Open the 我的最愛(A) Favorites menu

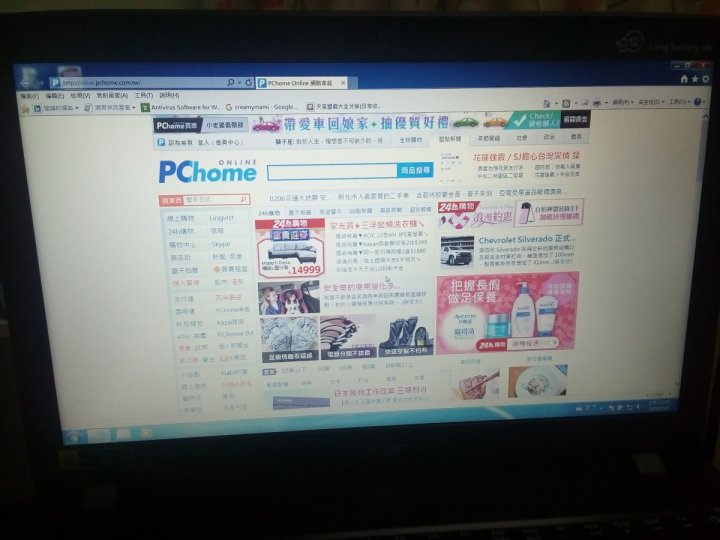(x=112, y=96)
